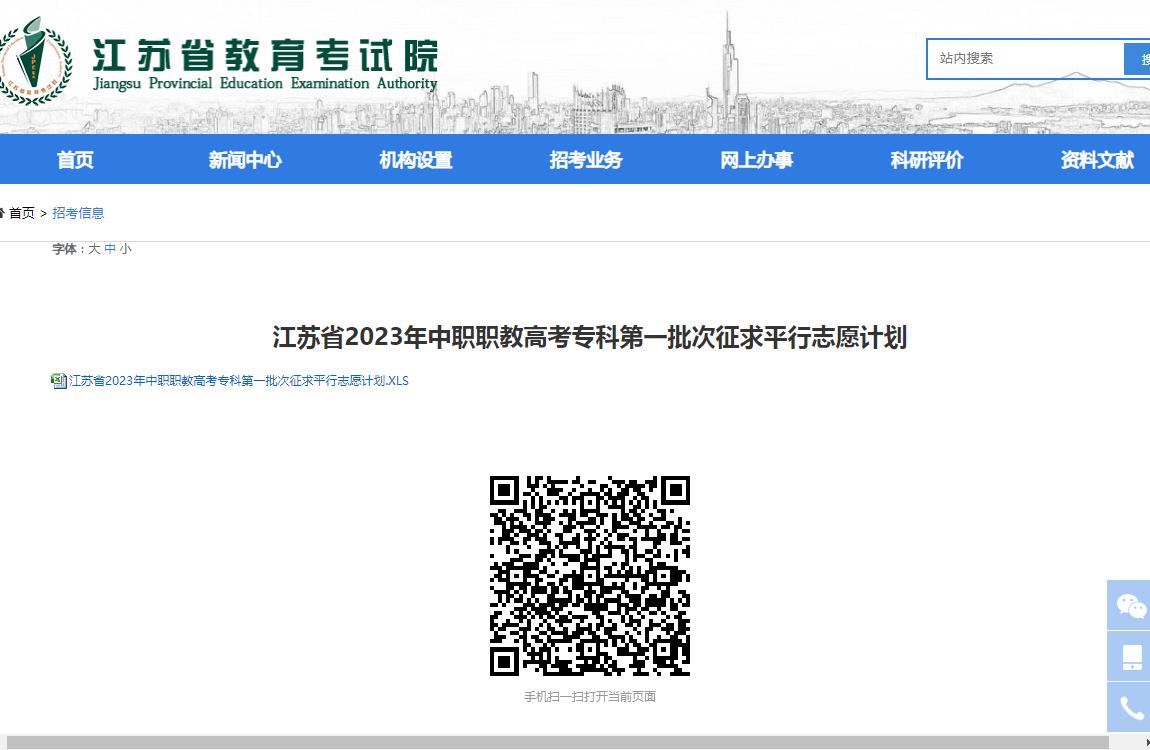The height and width of the screenshot is (750, 1150).
Task: Open the 招考业务 navigation menu item
Action: 586,160
